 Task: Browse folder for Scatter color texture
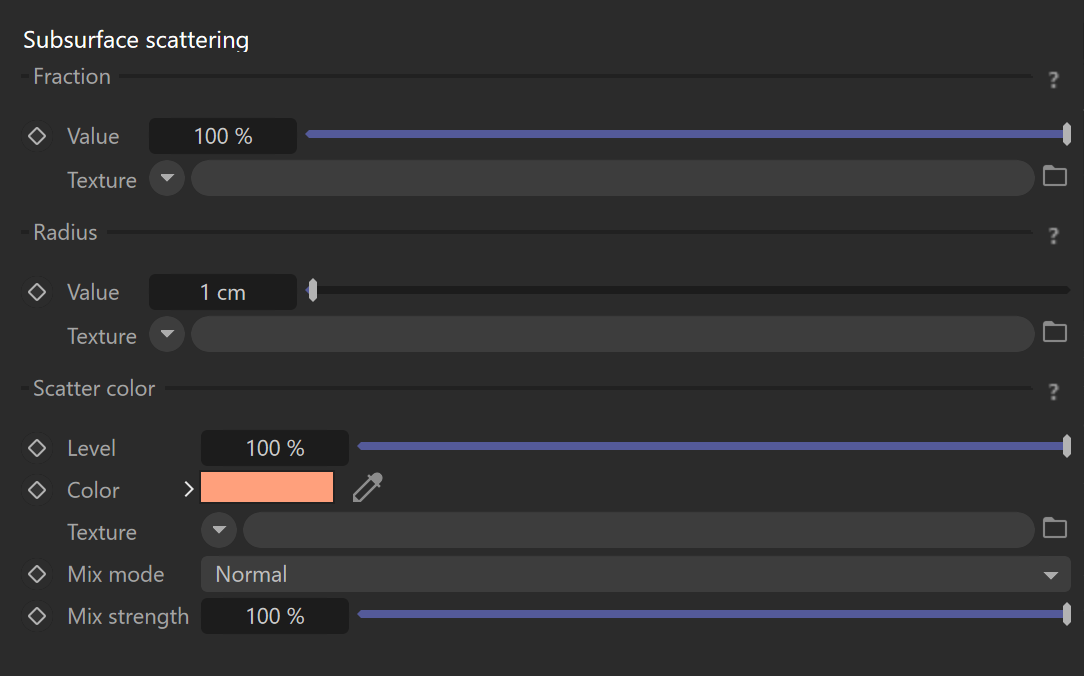(1054, 529)
